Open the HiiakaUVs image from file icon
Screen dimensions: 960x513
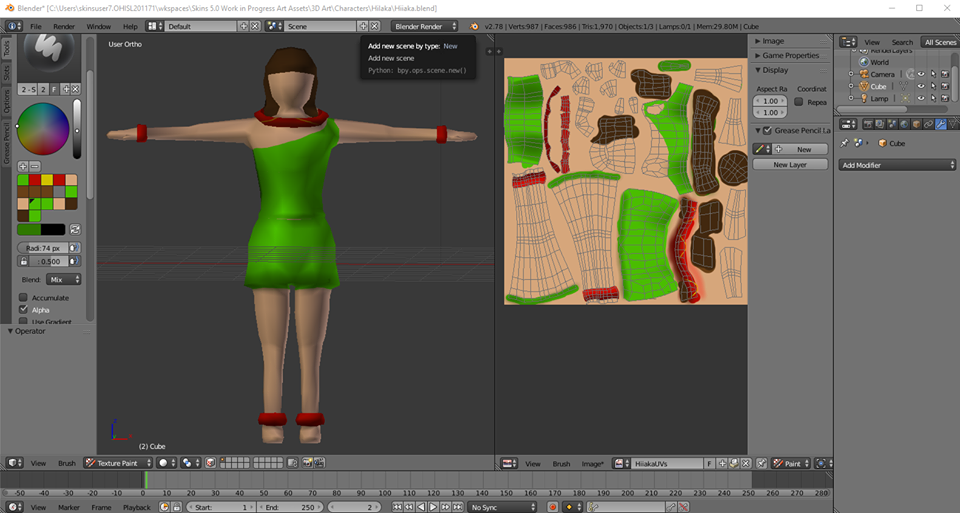pyautogui.click(x=733, y=463)
